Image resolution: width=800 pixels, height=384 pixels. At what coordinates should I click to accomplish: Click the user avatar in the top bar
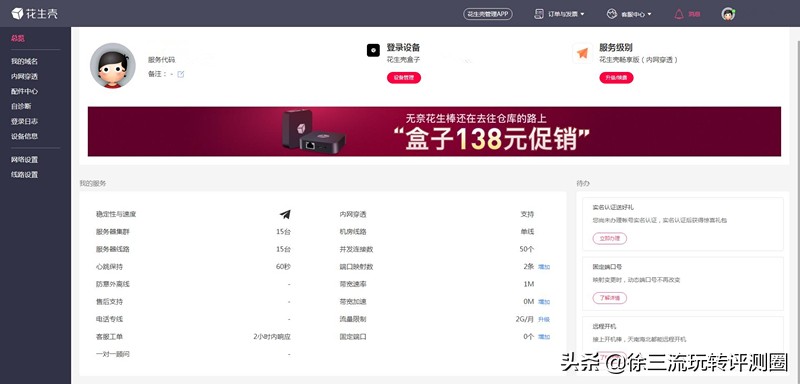(x=728, y=14)
